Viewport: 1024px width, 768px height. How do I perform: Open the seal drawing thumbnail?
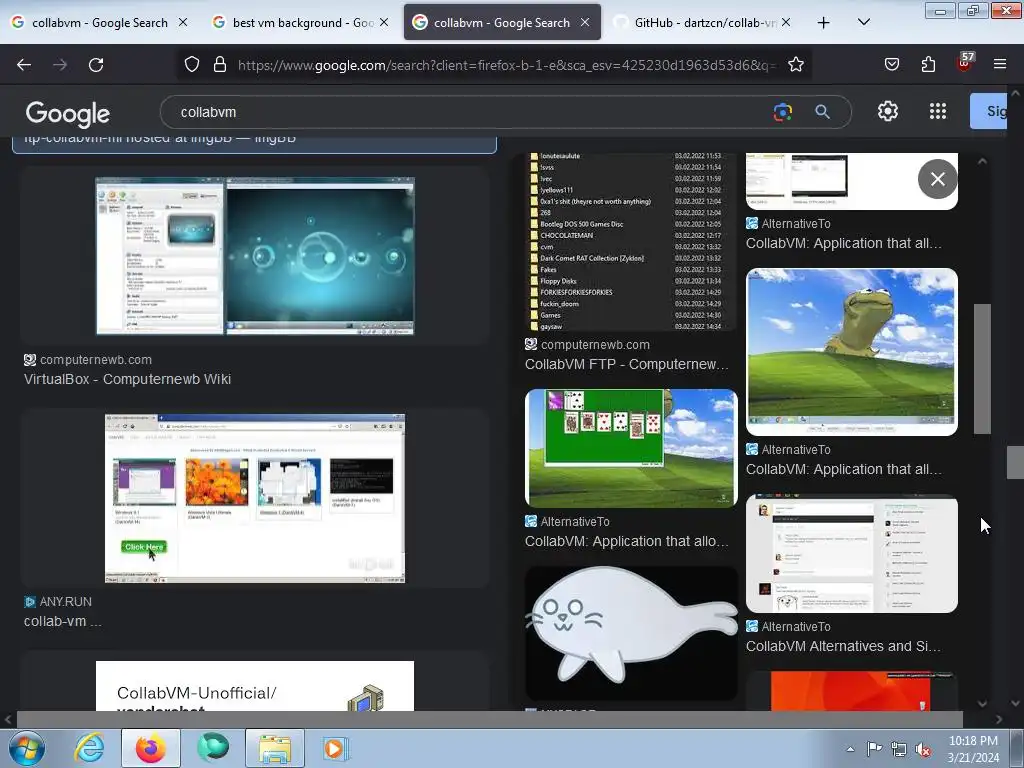(x=631, y=632)
